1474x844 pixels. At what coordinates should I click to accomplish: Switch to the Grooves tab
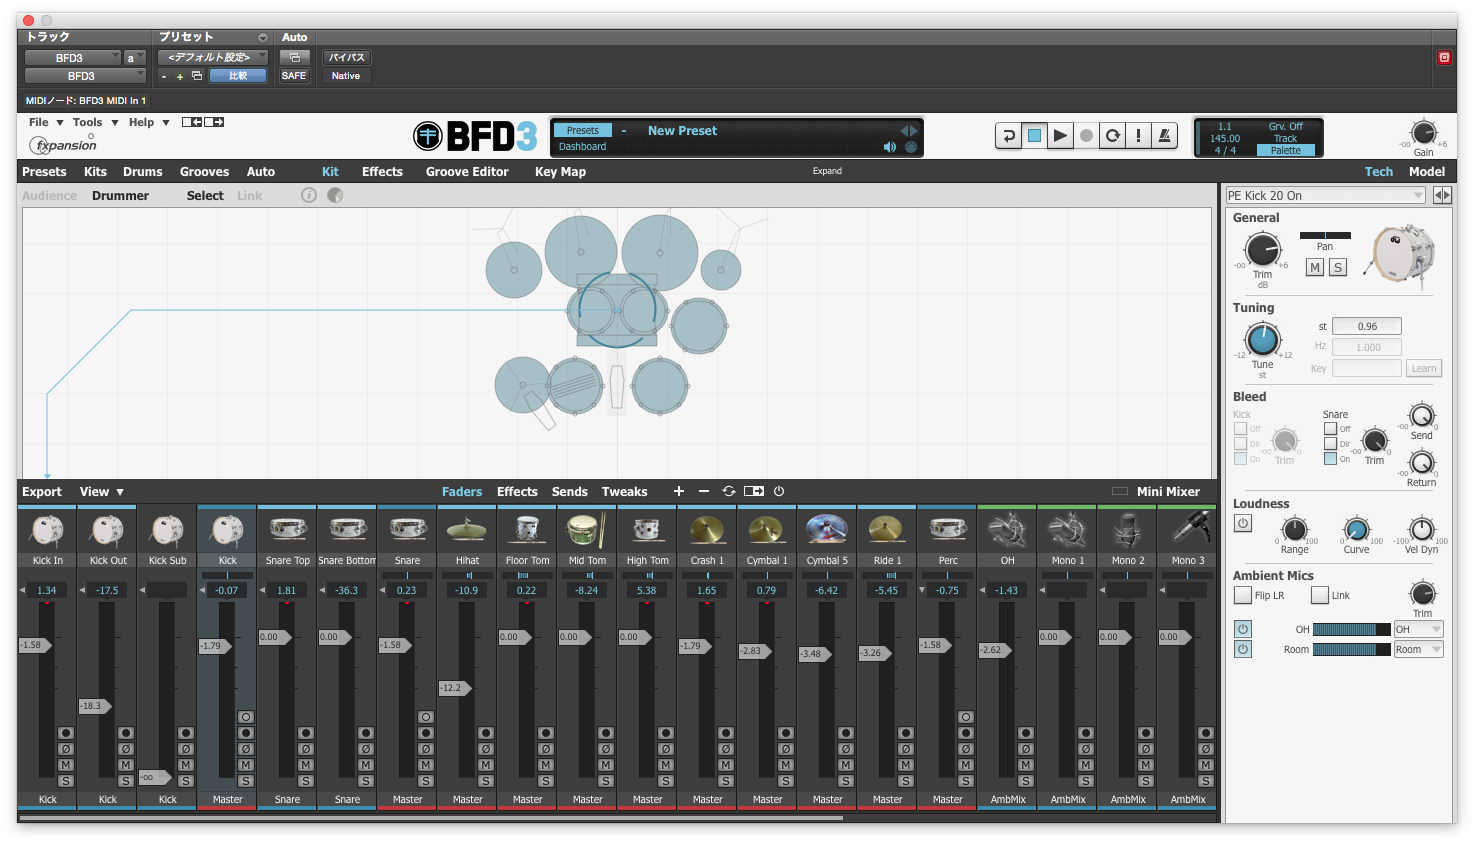pyautogui.click(x=204, y=172)
